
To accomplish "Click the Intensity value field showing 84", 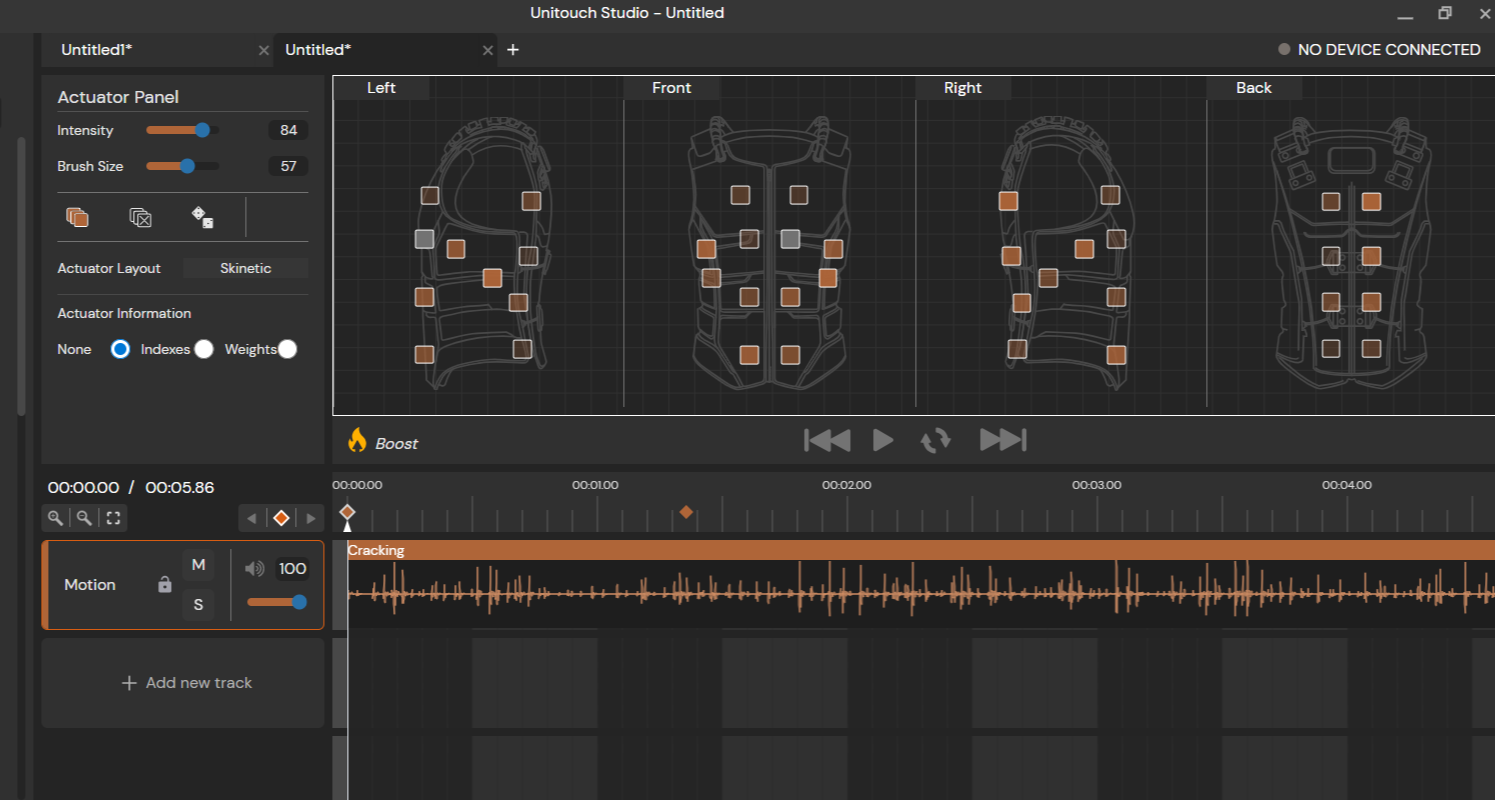I will click(288, 130).
